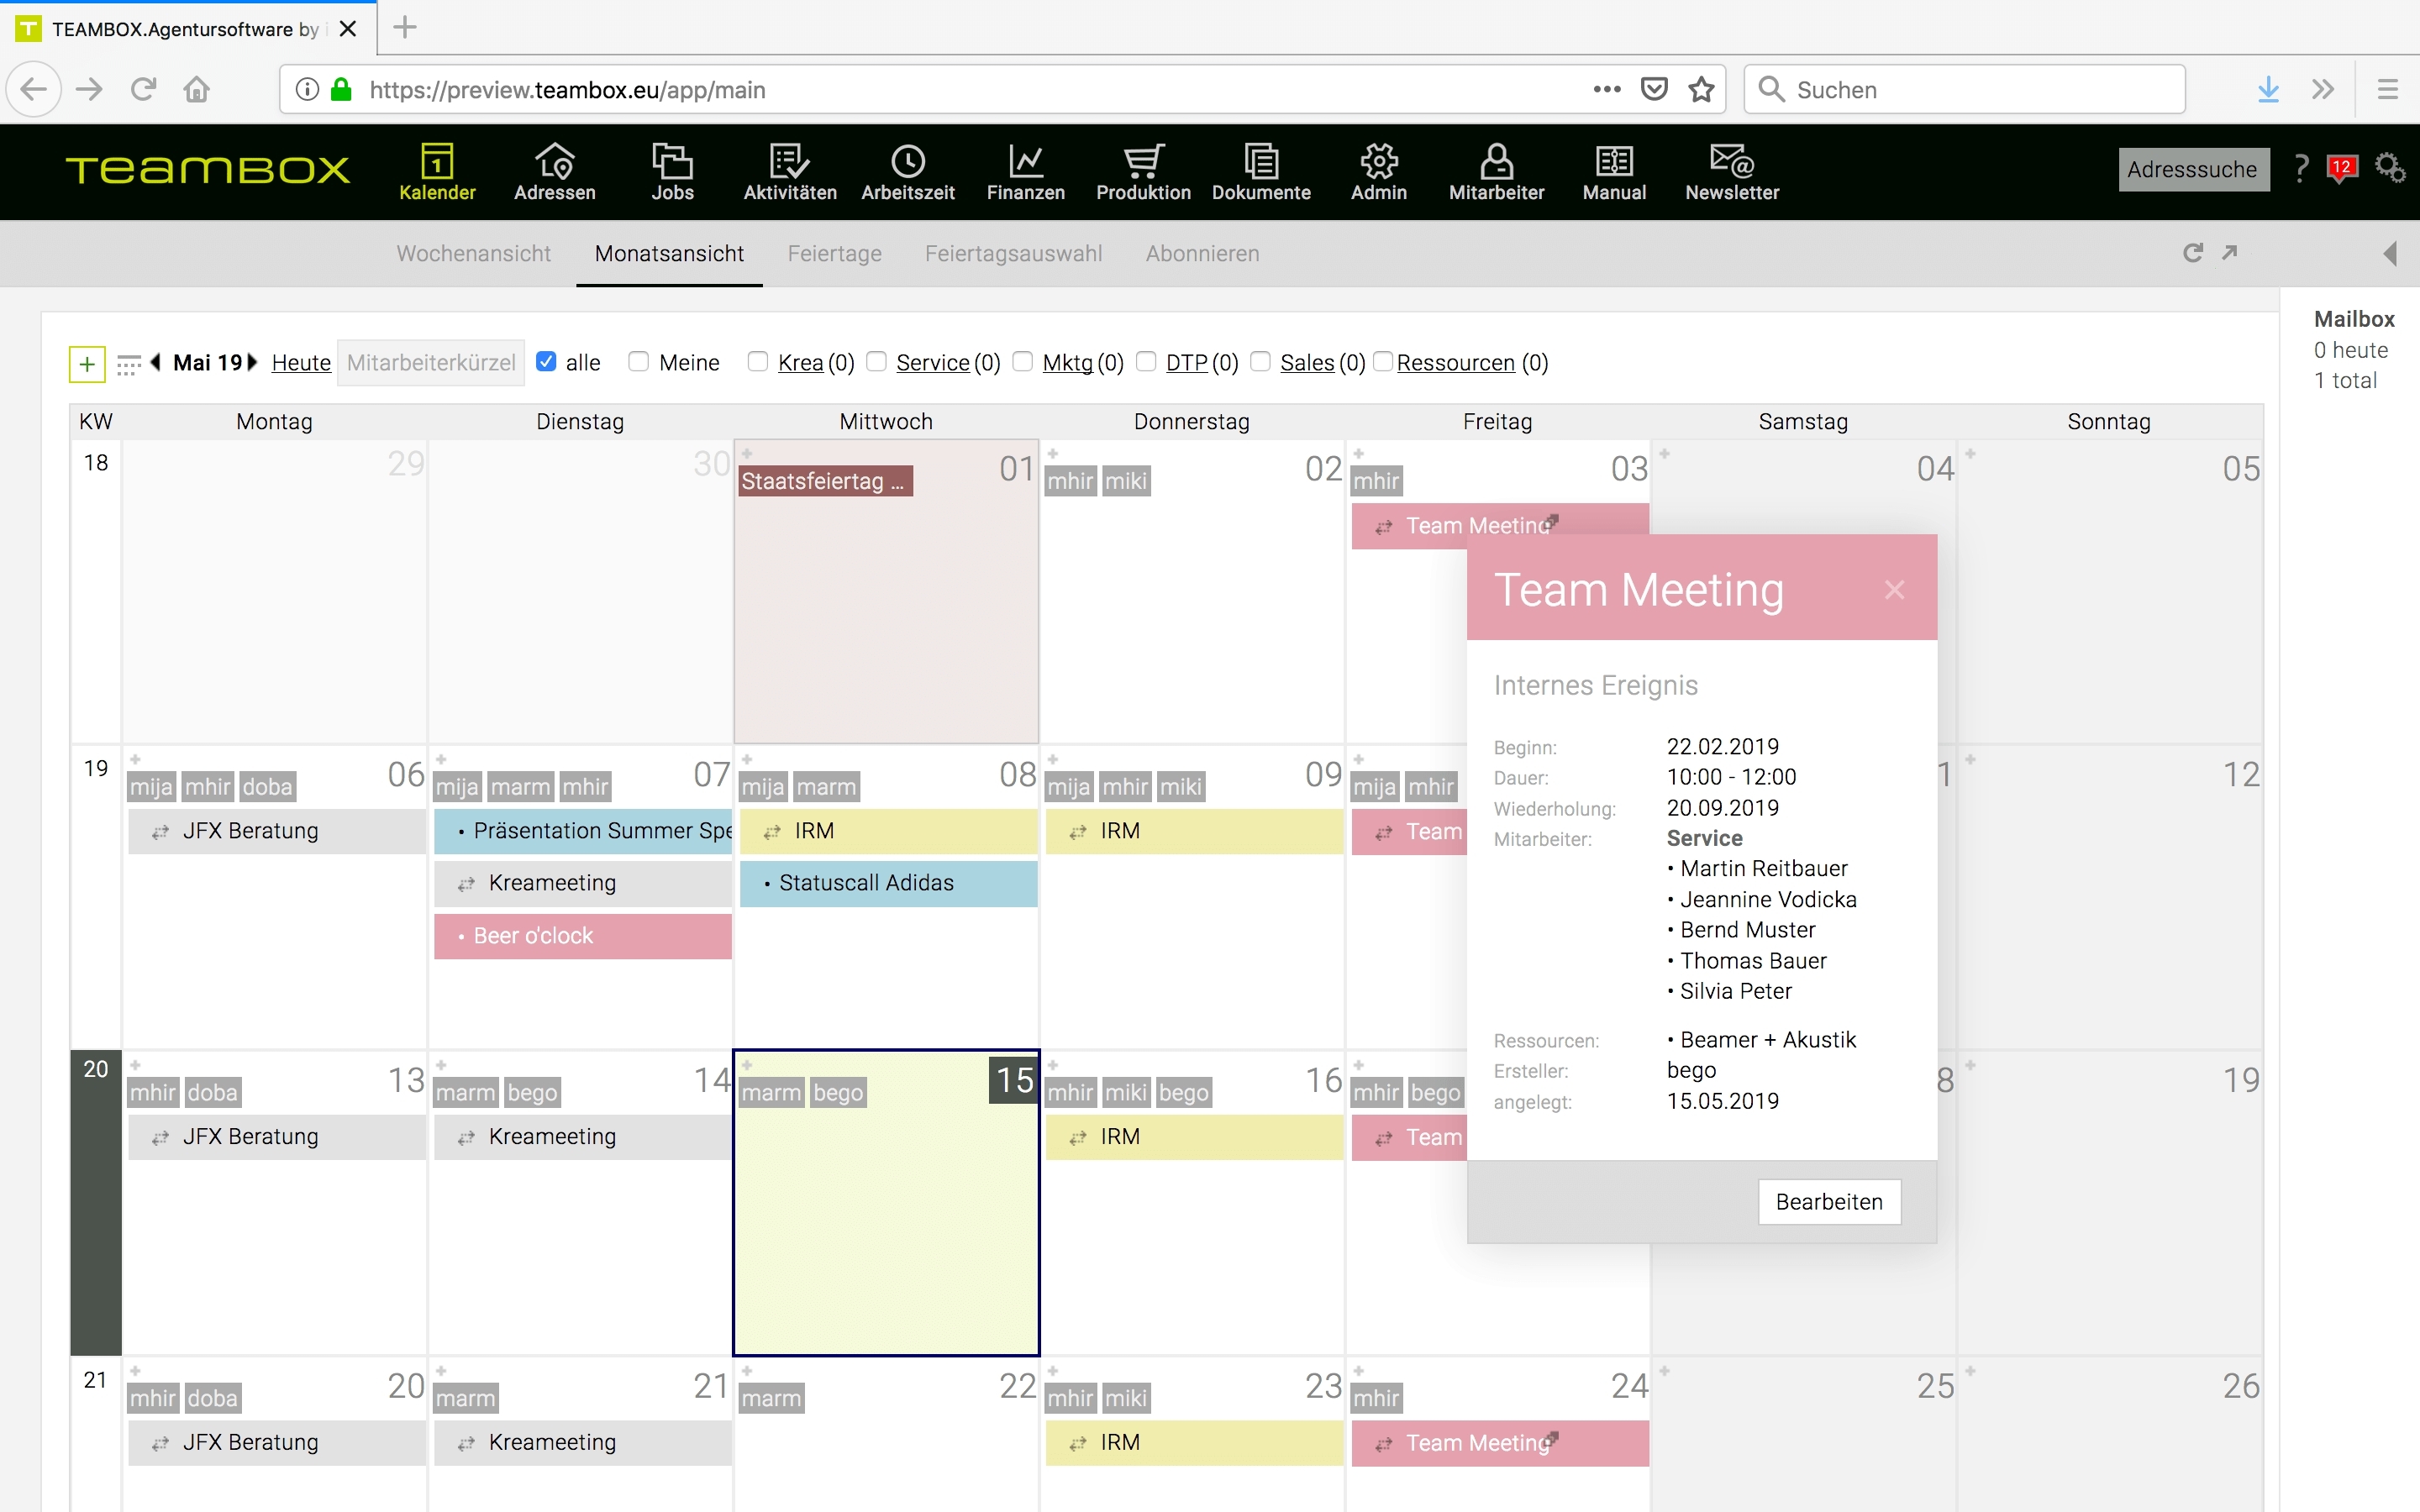Switch to the Wochenansicht tab
The image size is (2420, 1512).
(x=473, y=254)
